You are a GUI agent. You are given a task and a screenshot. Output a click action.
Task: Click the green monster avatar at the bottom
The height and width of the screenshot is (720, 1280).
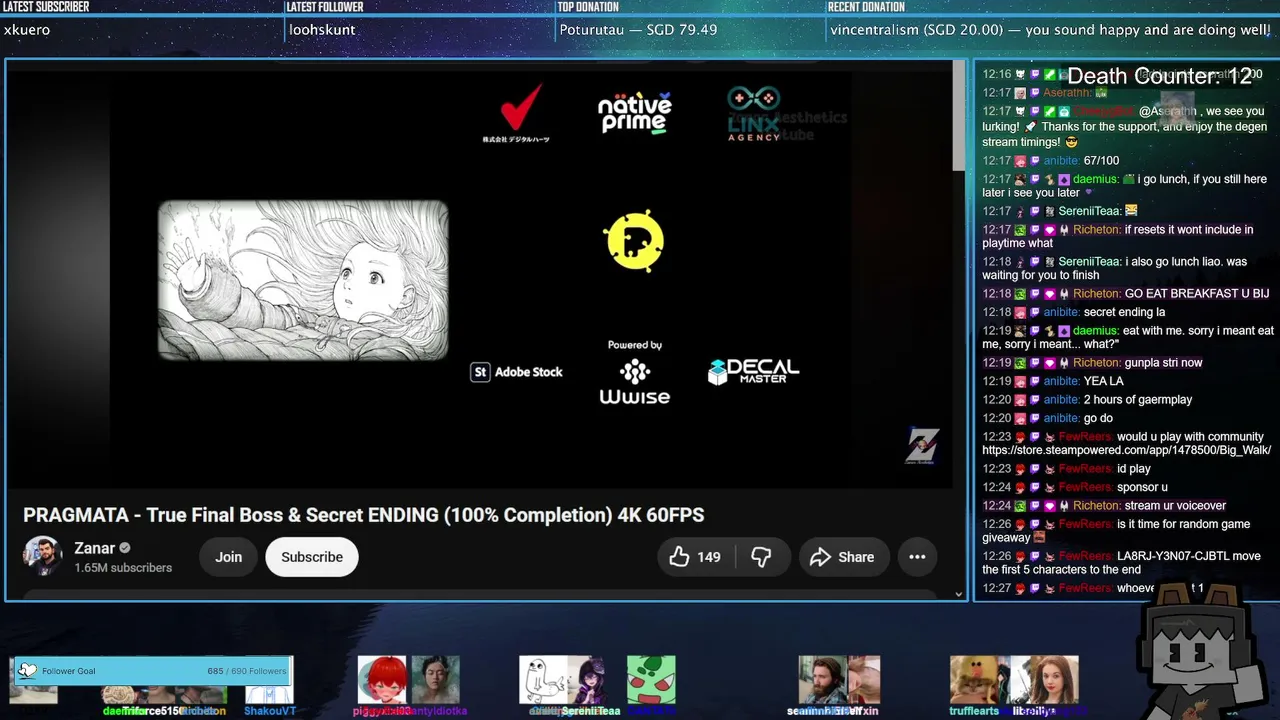click(x=651, y=680)
